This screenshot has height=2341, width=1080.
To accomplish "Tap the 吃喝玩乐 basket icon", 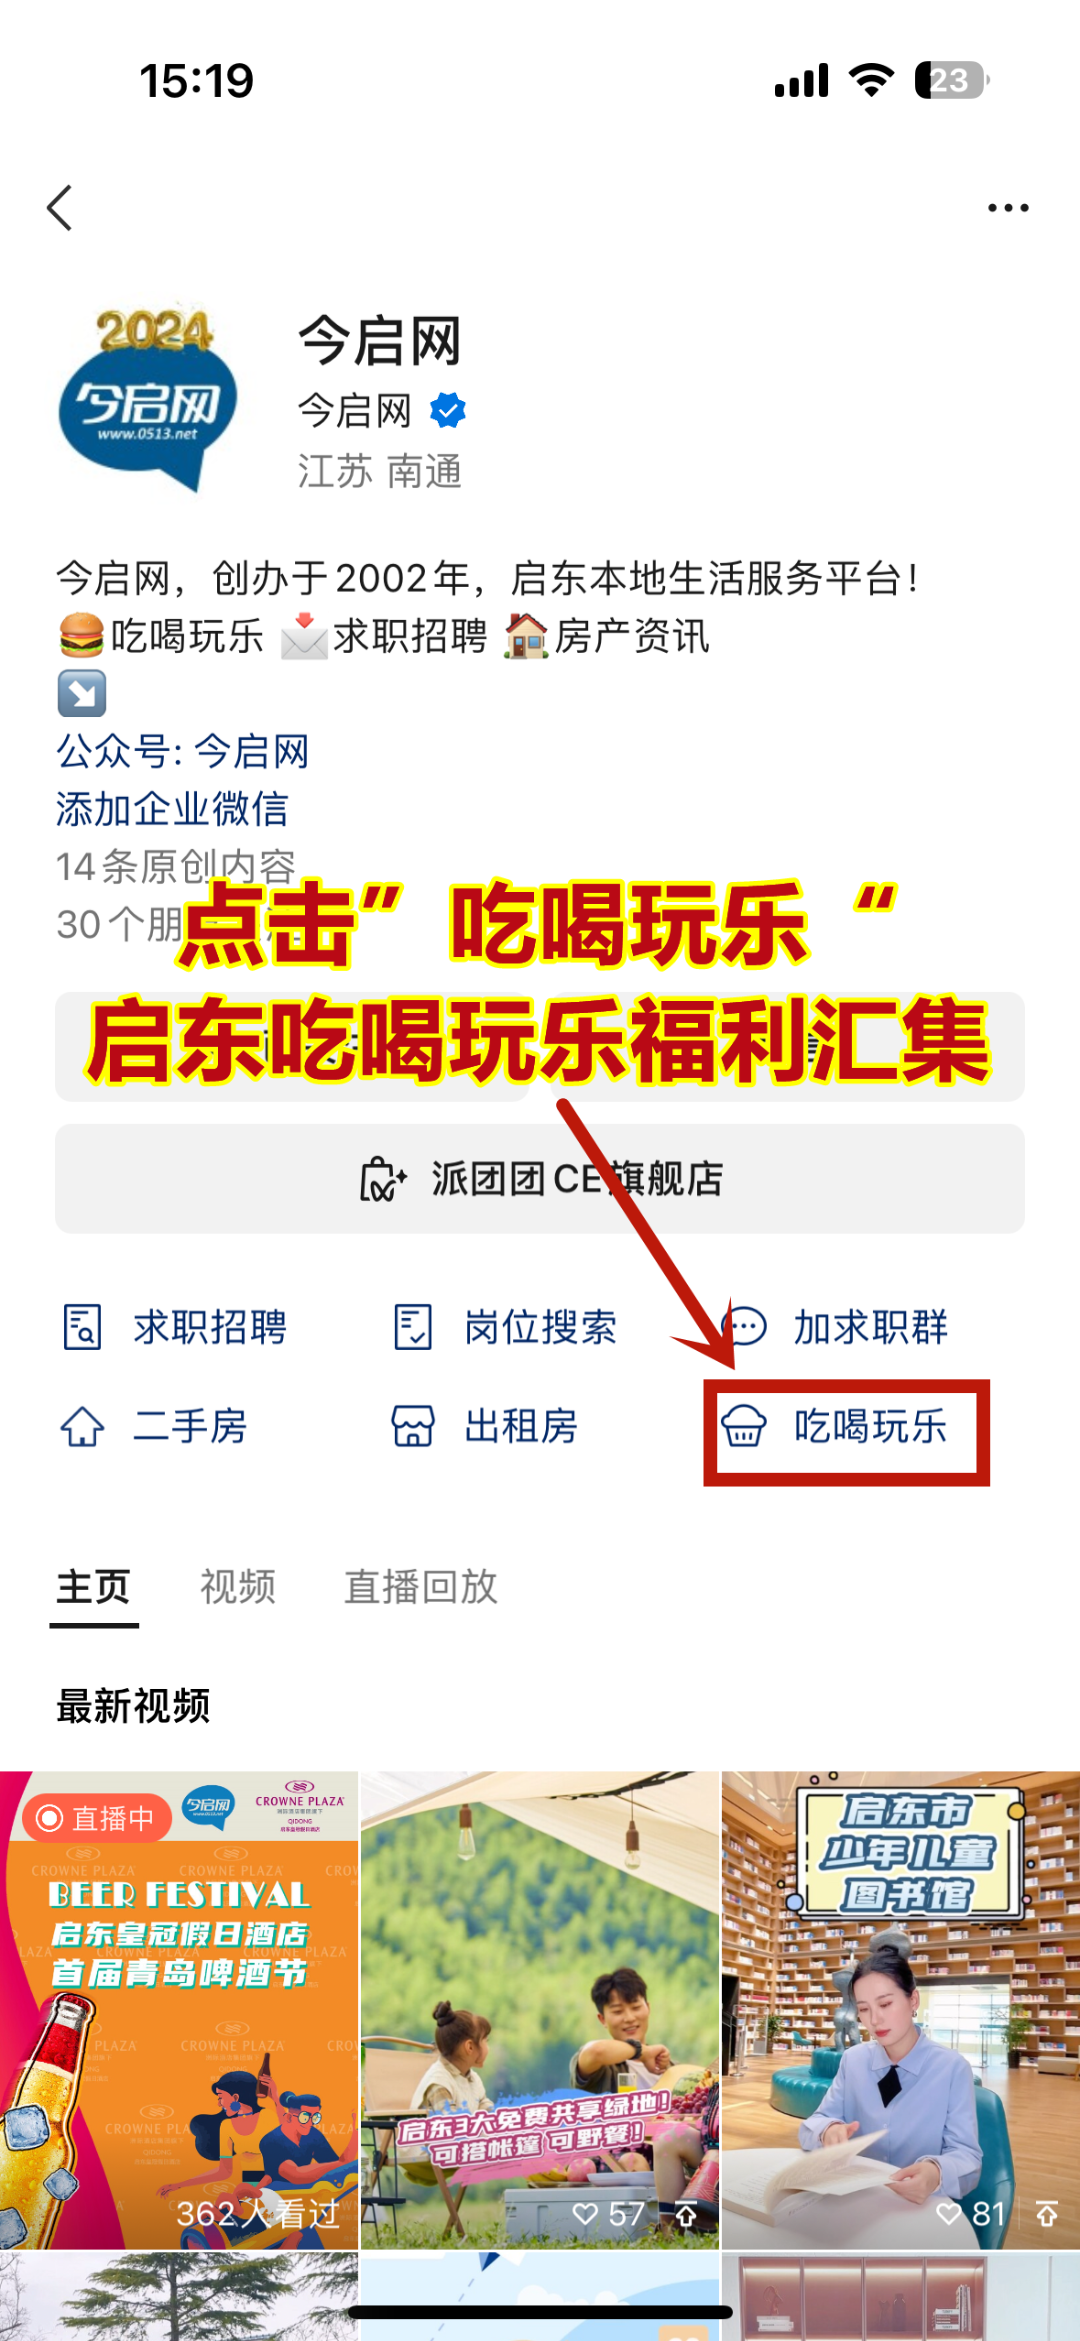I will [744, 1426].
